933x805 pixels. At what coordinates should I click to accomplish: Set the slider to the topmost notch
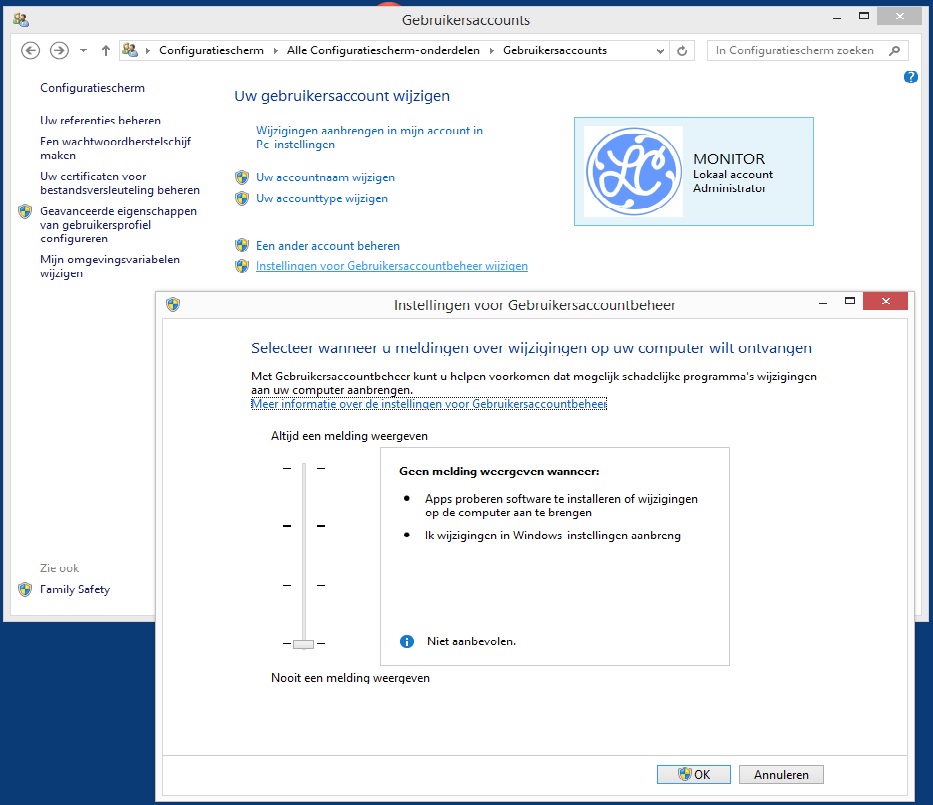(303, 468)
